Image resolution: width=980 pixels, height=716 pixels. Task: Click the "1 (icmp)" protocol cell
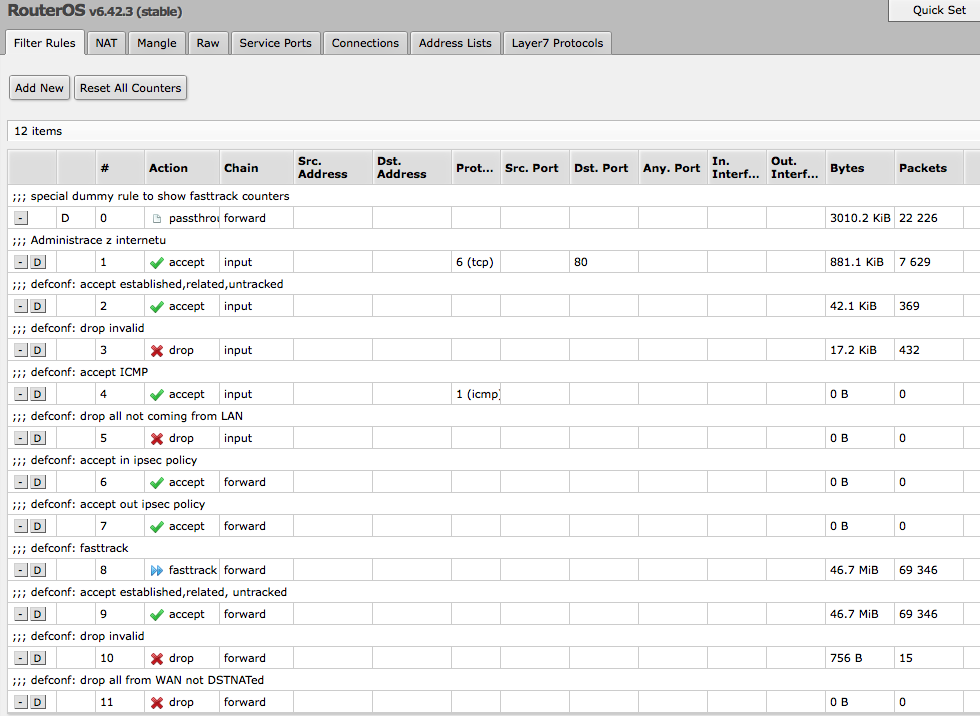(478, 394)
